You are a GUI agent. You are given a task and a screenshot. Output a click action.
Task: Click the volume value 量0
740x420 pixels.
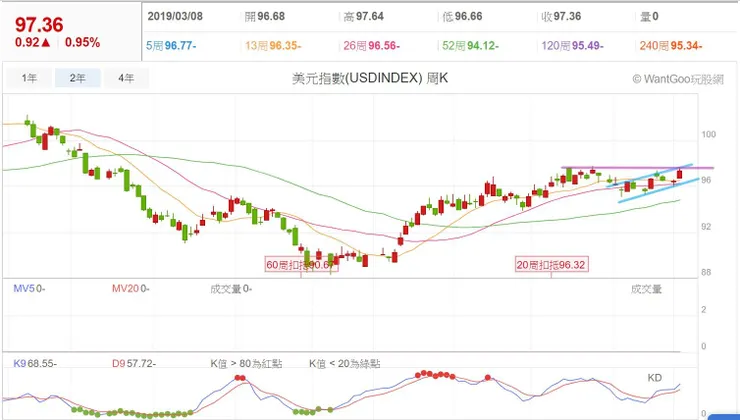pyautogui.click(x=649, y=17)
